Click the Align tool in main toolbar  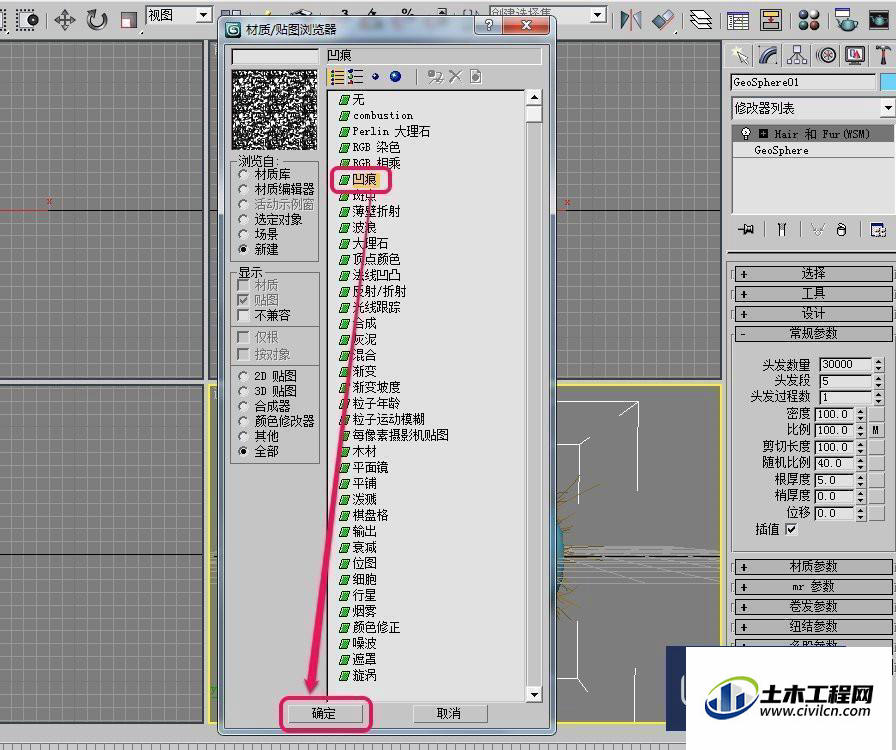663,20
